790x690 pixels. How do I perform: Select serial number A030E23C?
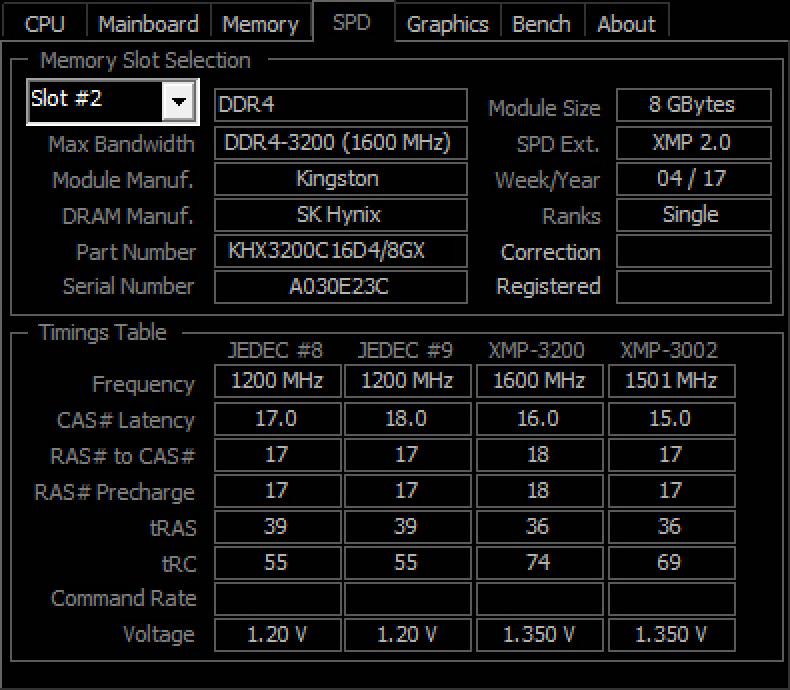(x=341, y=287)
